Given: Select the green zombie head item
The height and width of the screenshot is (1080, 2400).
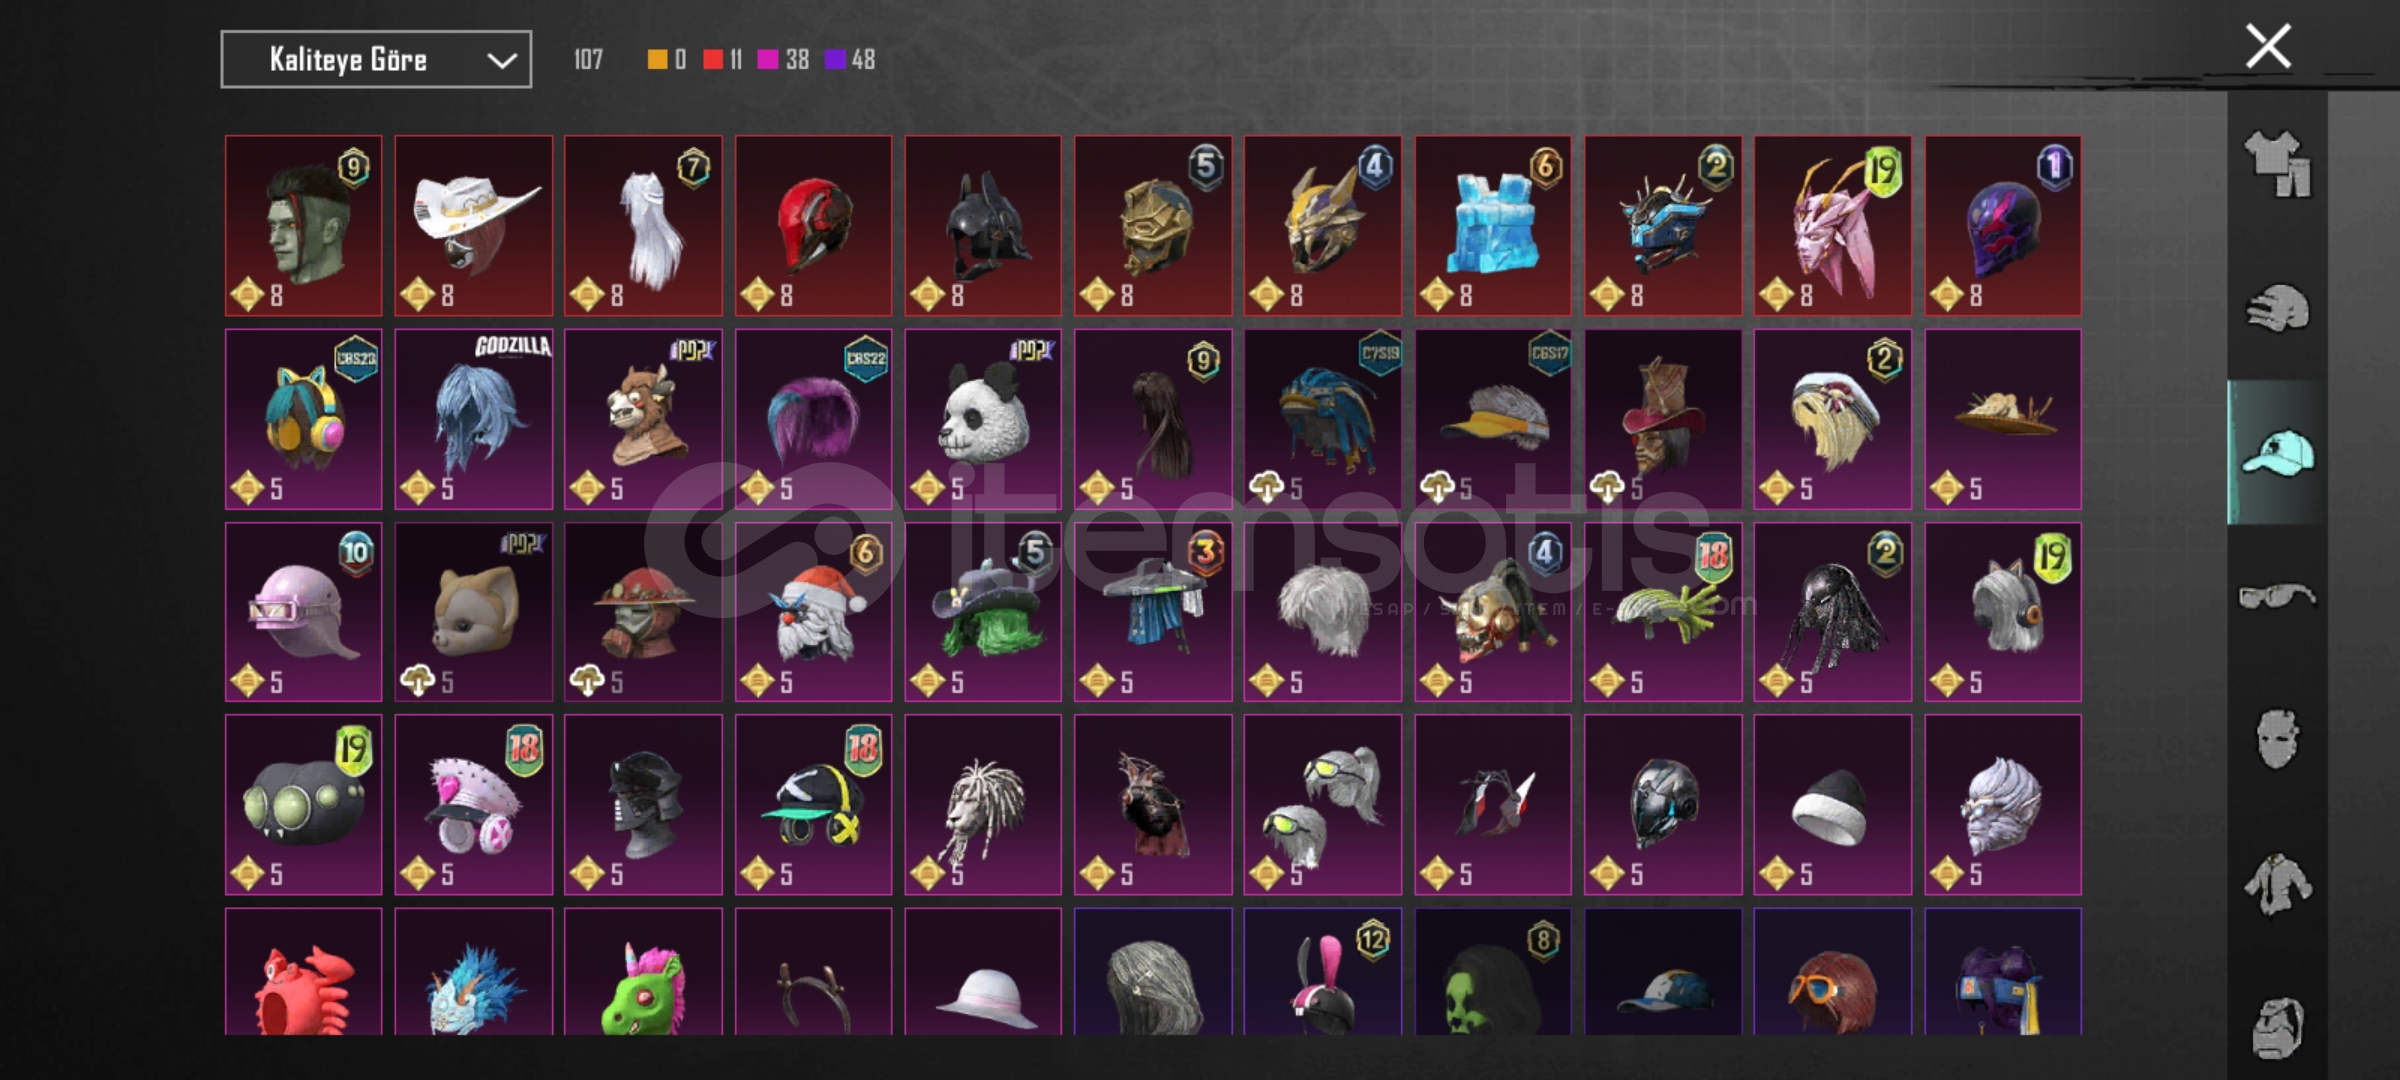Looking at the screenshot, I should tap(303, 226).
